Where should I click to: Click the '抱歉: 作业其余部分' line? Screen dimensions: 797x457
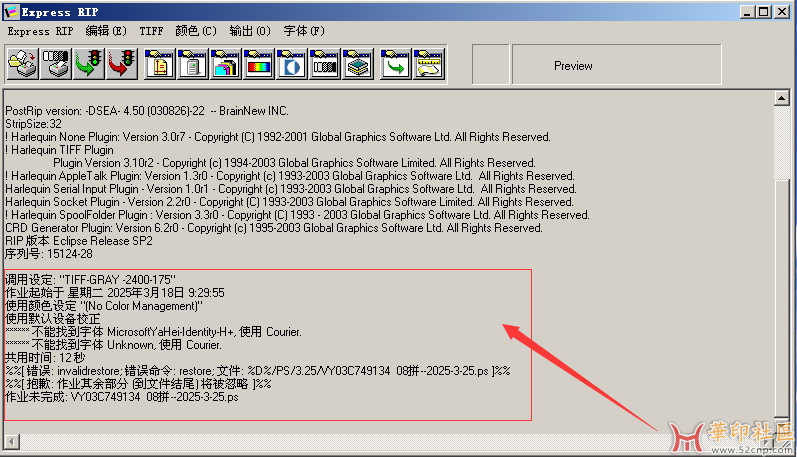coord(138,384)
